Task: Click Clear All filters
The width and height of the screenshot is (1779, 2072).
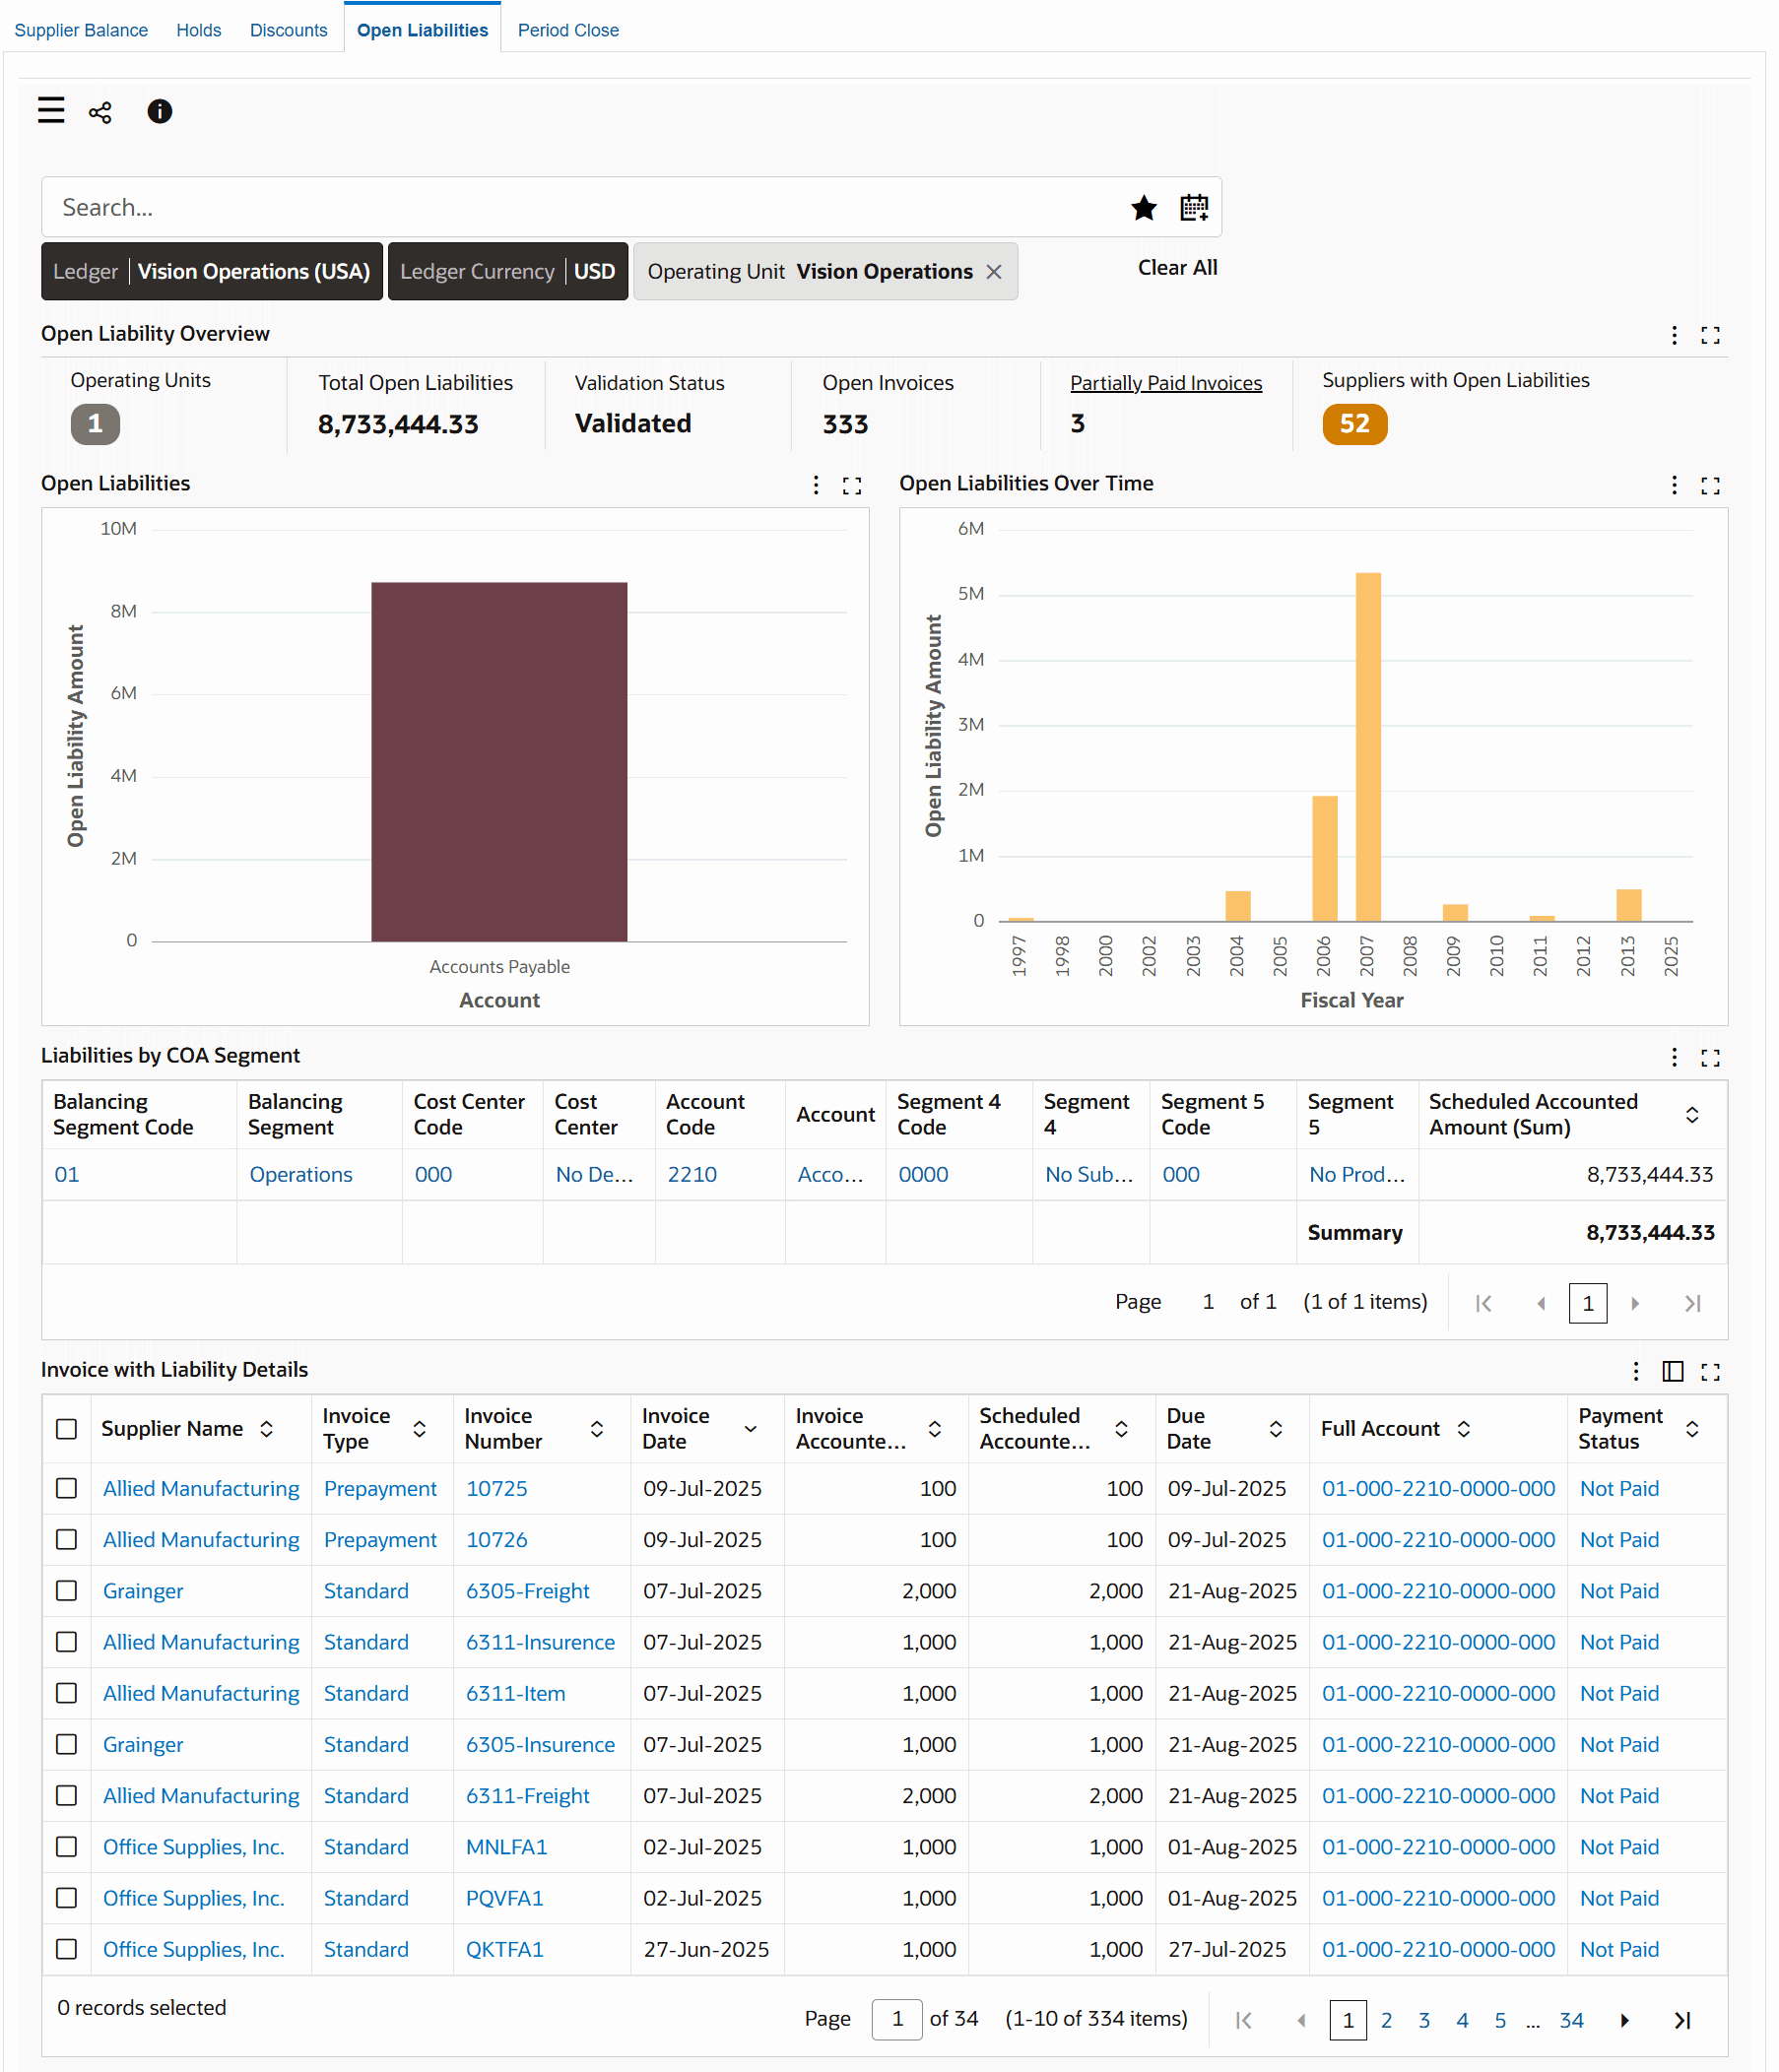Action: [1177, 268]
